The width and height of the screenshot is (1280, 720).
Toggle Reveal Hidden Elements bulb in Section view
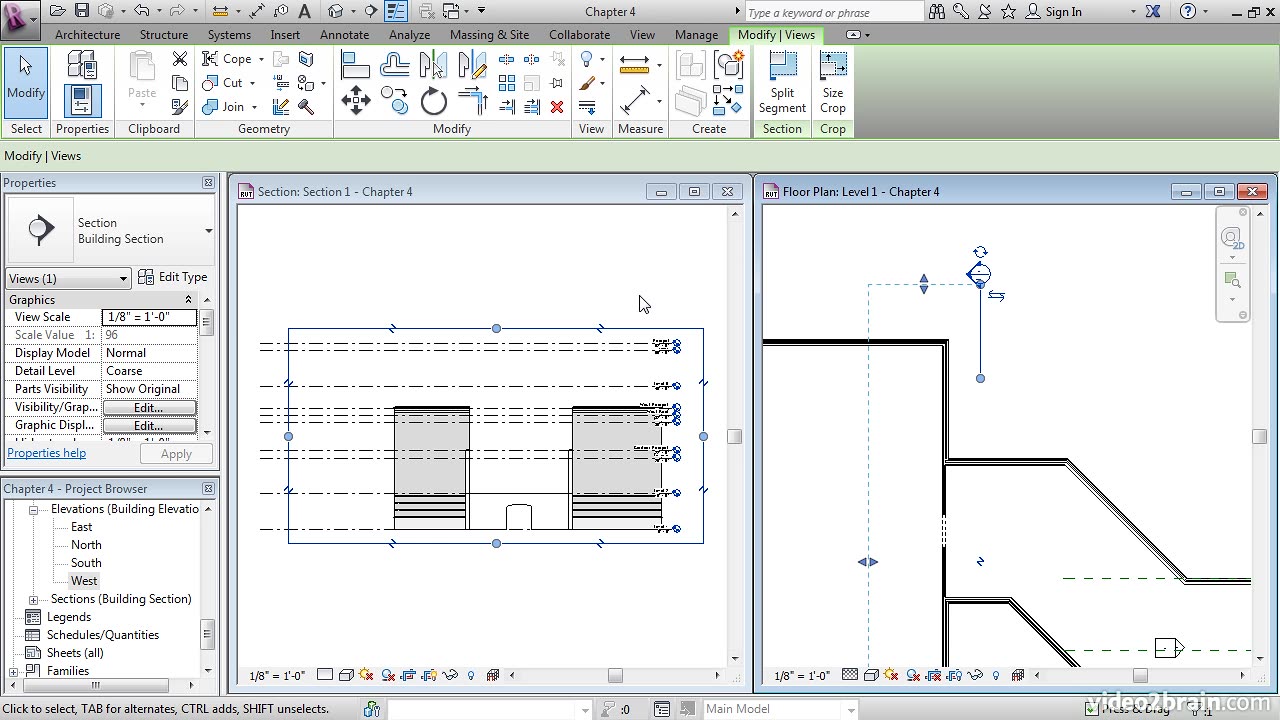point(471,675)
